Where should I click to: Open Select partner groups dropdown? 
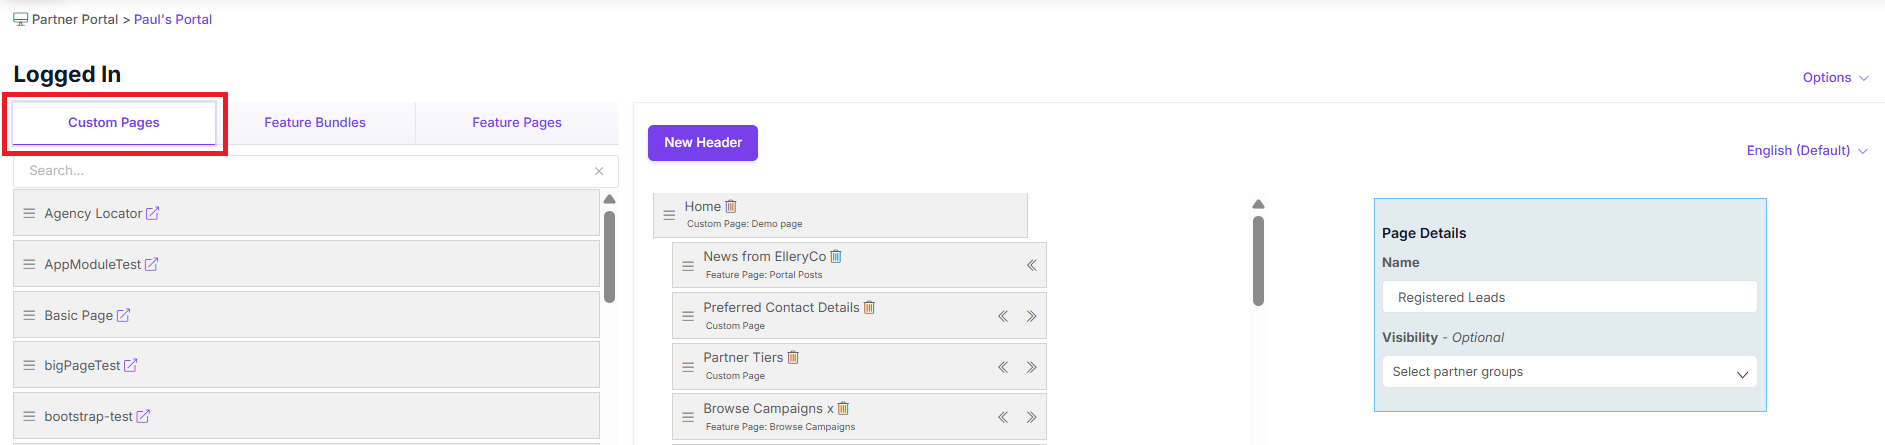[x=1569, y=372]
